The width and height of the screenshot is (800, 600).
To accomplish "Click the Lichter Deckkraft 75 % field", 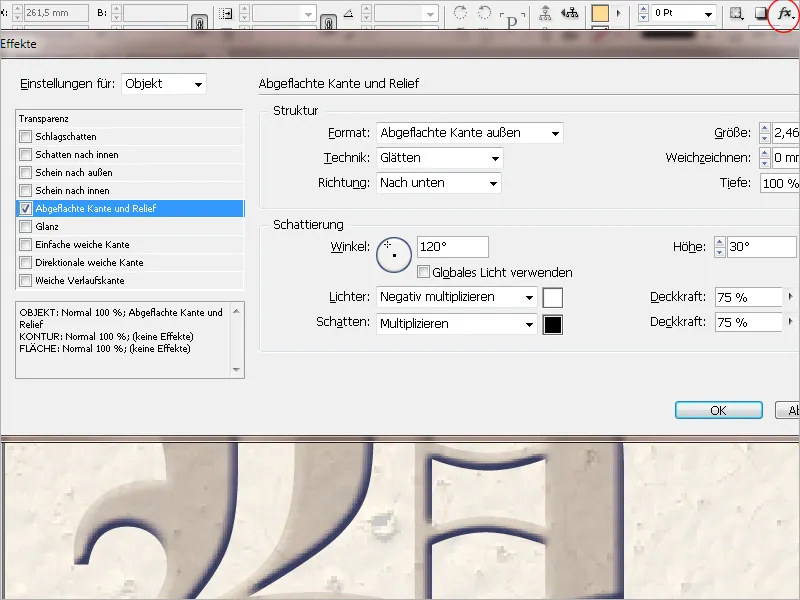I will pyautogui.click(x=749, y=297).
